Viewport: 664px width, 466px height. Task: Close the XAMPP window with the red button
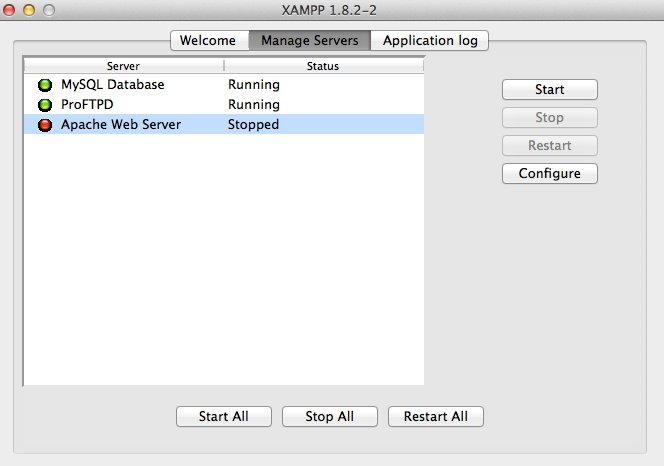click(9, 10)
